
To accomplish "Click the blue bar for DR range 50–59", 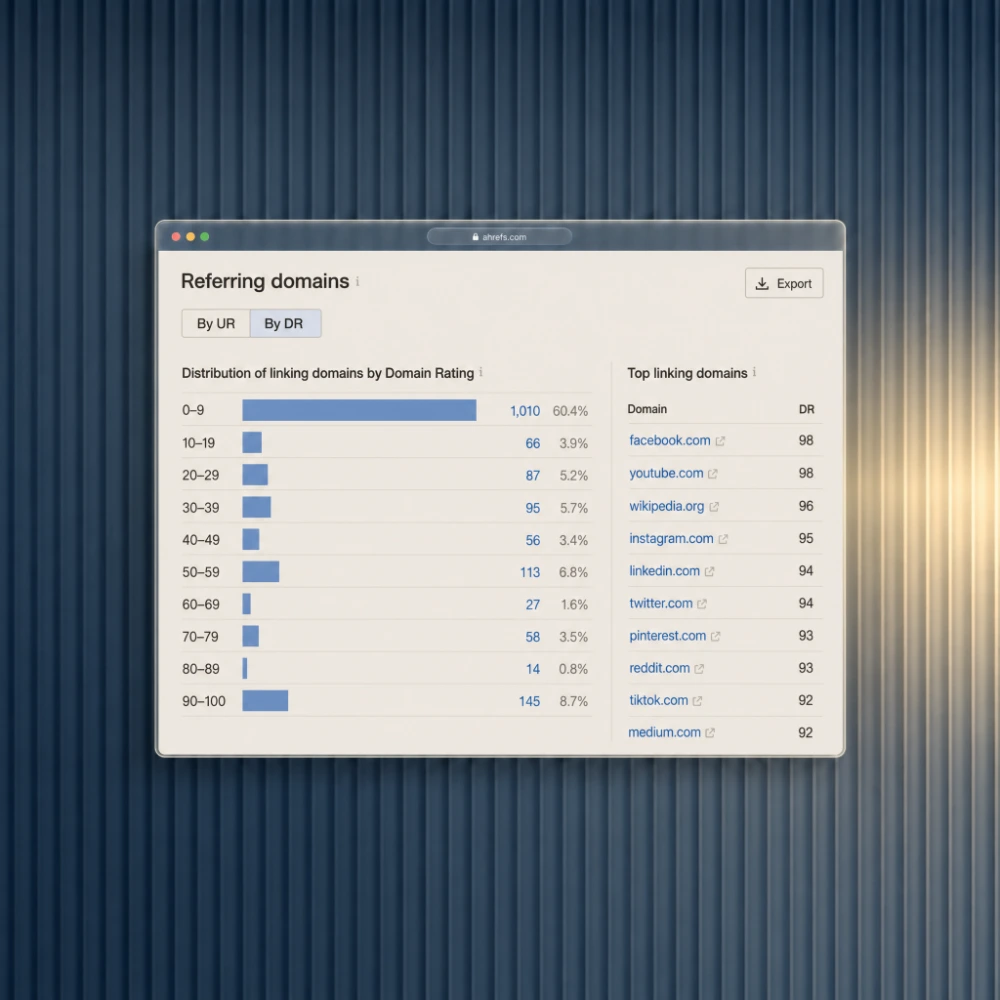I will (261, 571).
